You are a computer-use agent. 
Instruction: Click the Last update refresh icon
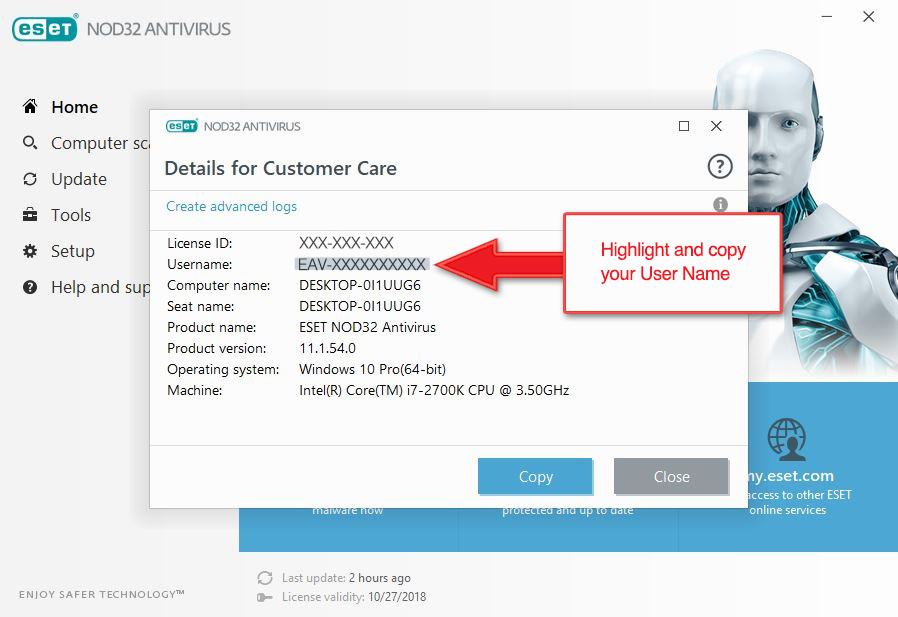click(265, 577)
